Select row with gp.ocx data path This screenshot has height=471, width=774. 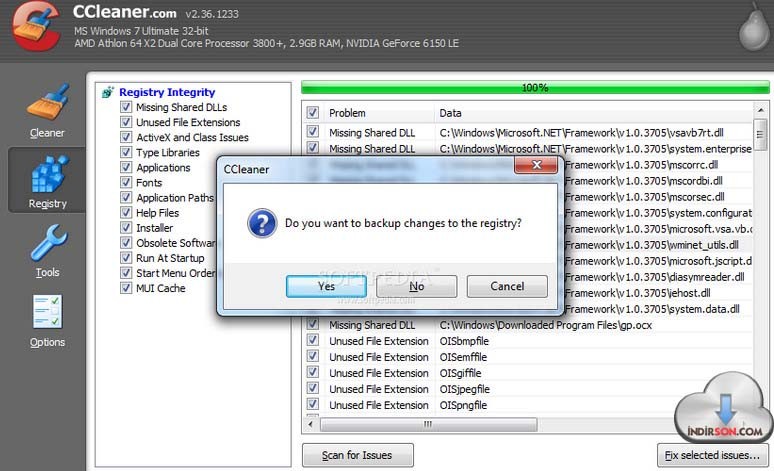[x=545, y=325]
